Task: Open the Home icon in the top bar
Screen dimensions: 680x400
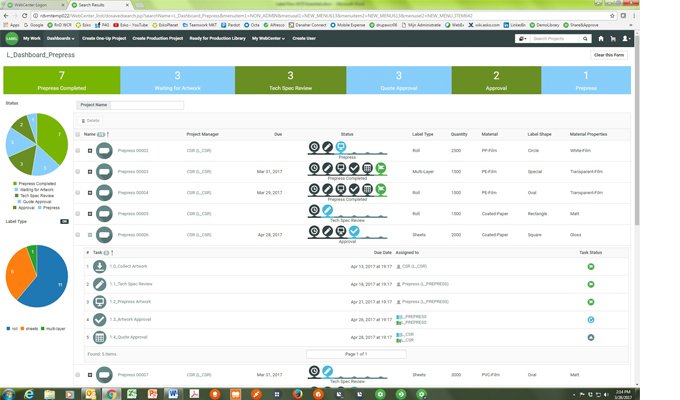Action: click(x=601, y=39)
